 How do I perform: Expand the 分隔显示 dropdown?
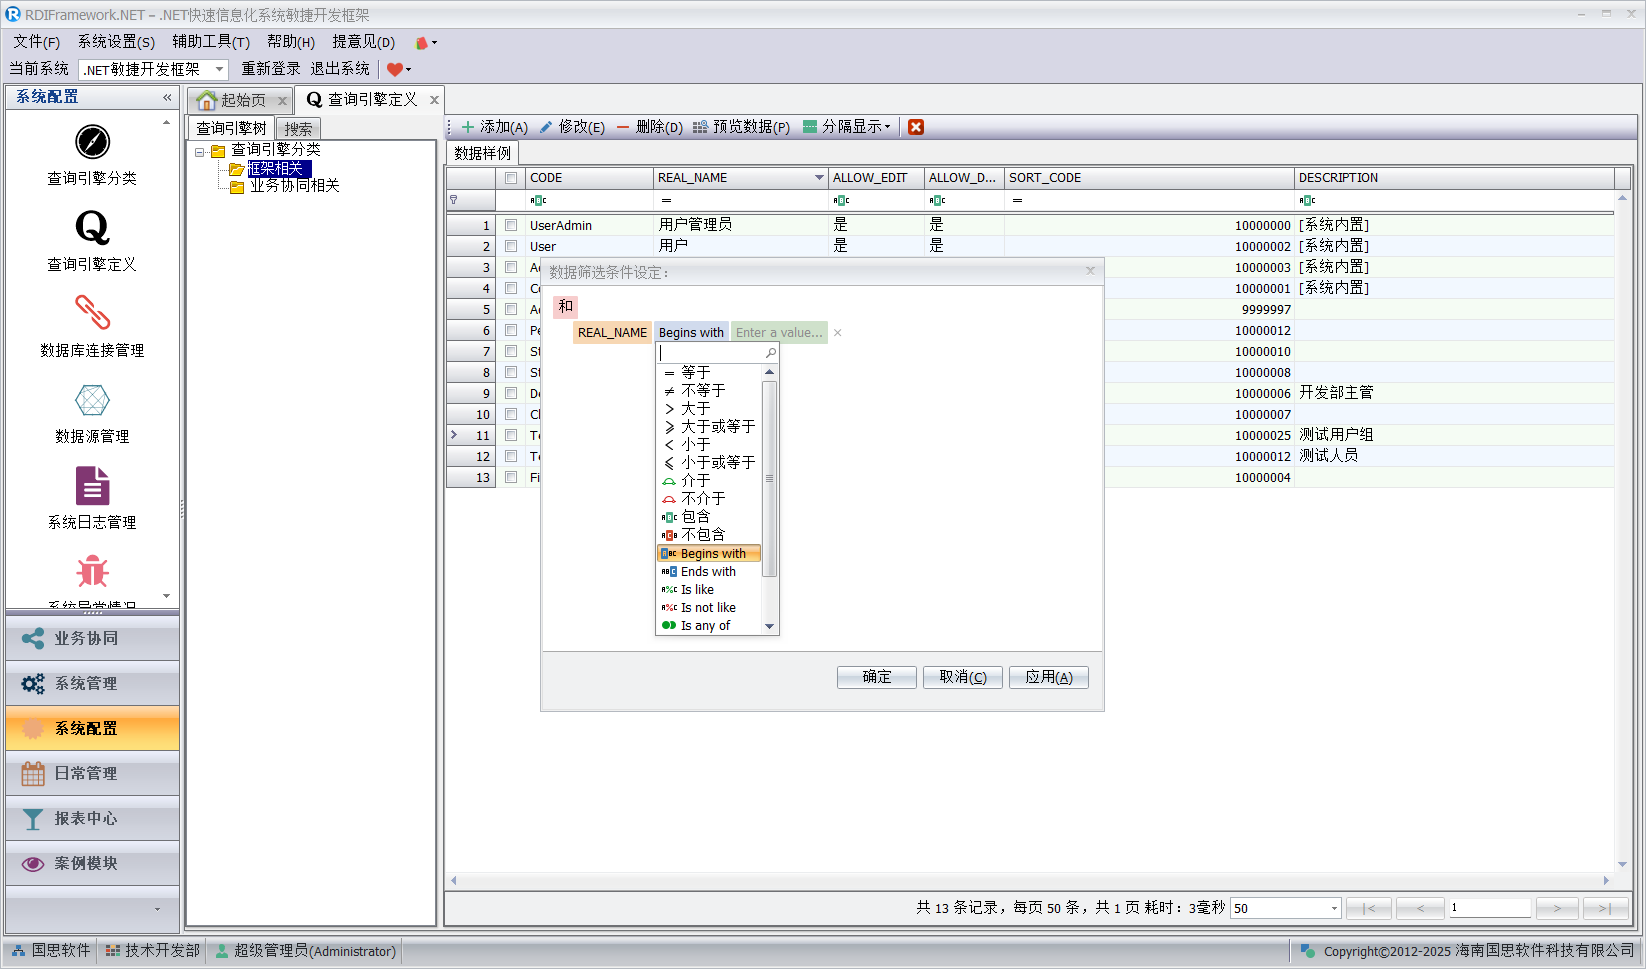887,127
